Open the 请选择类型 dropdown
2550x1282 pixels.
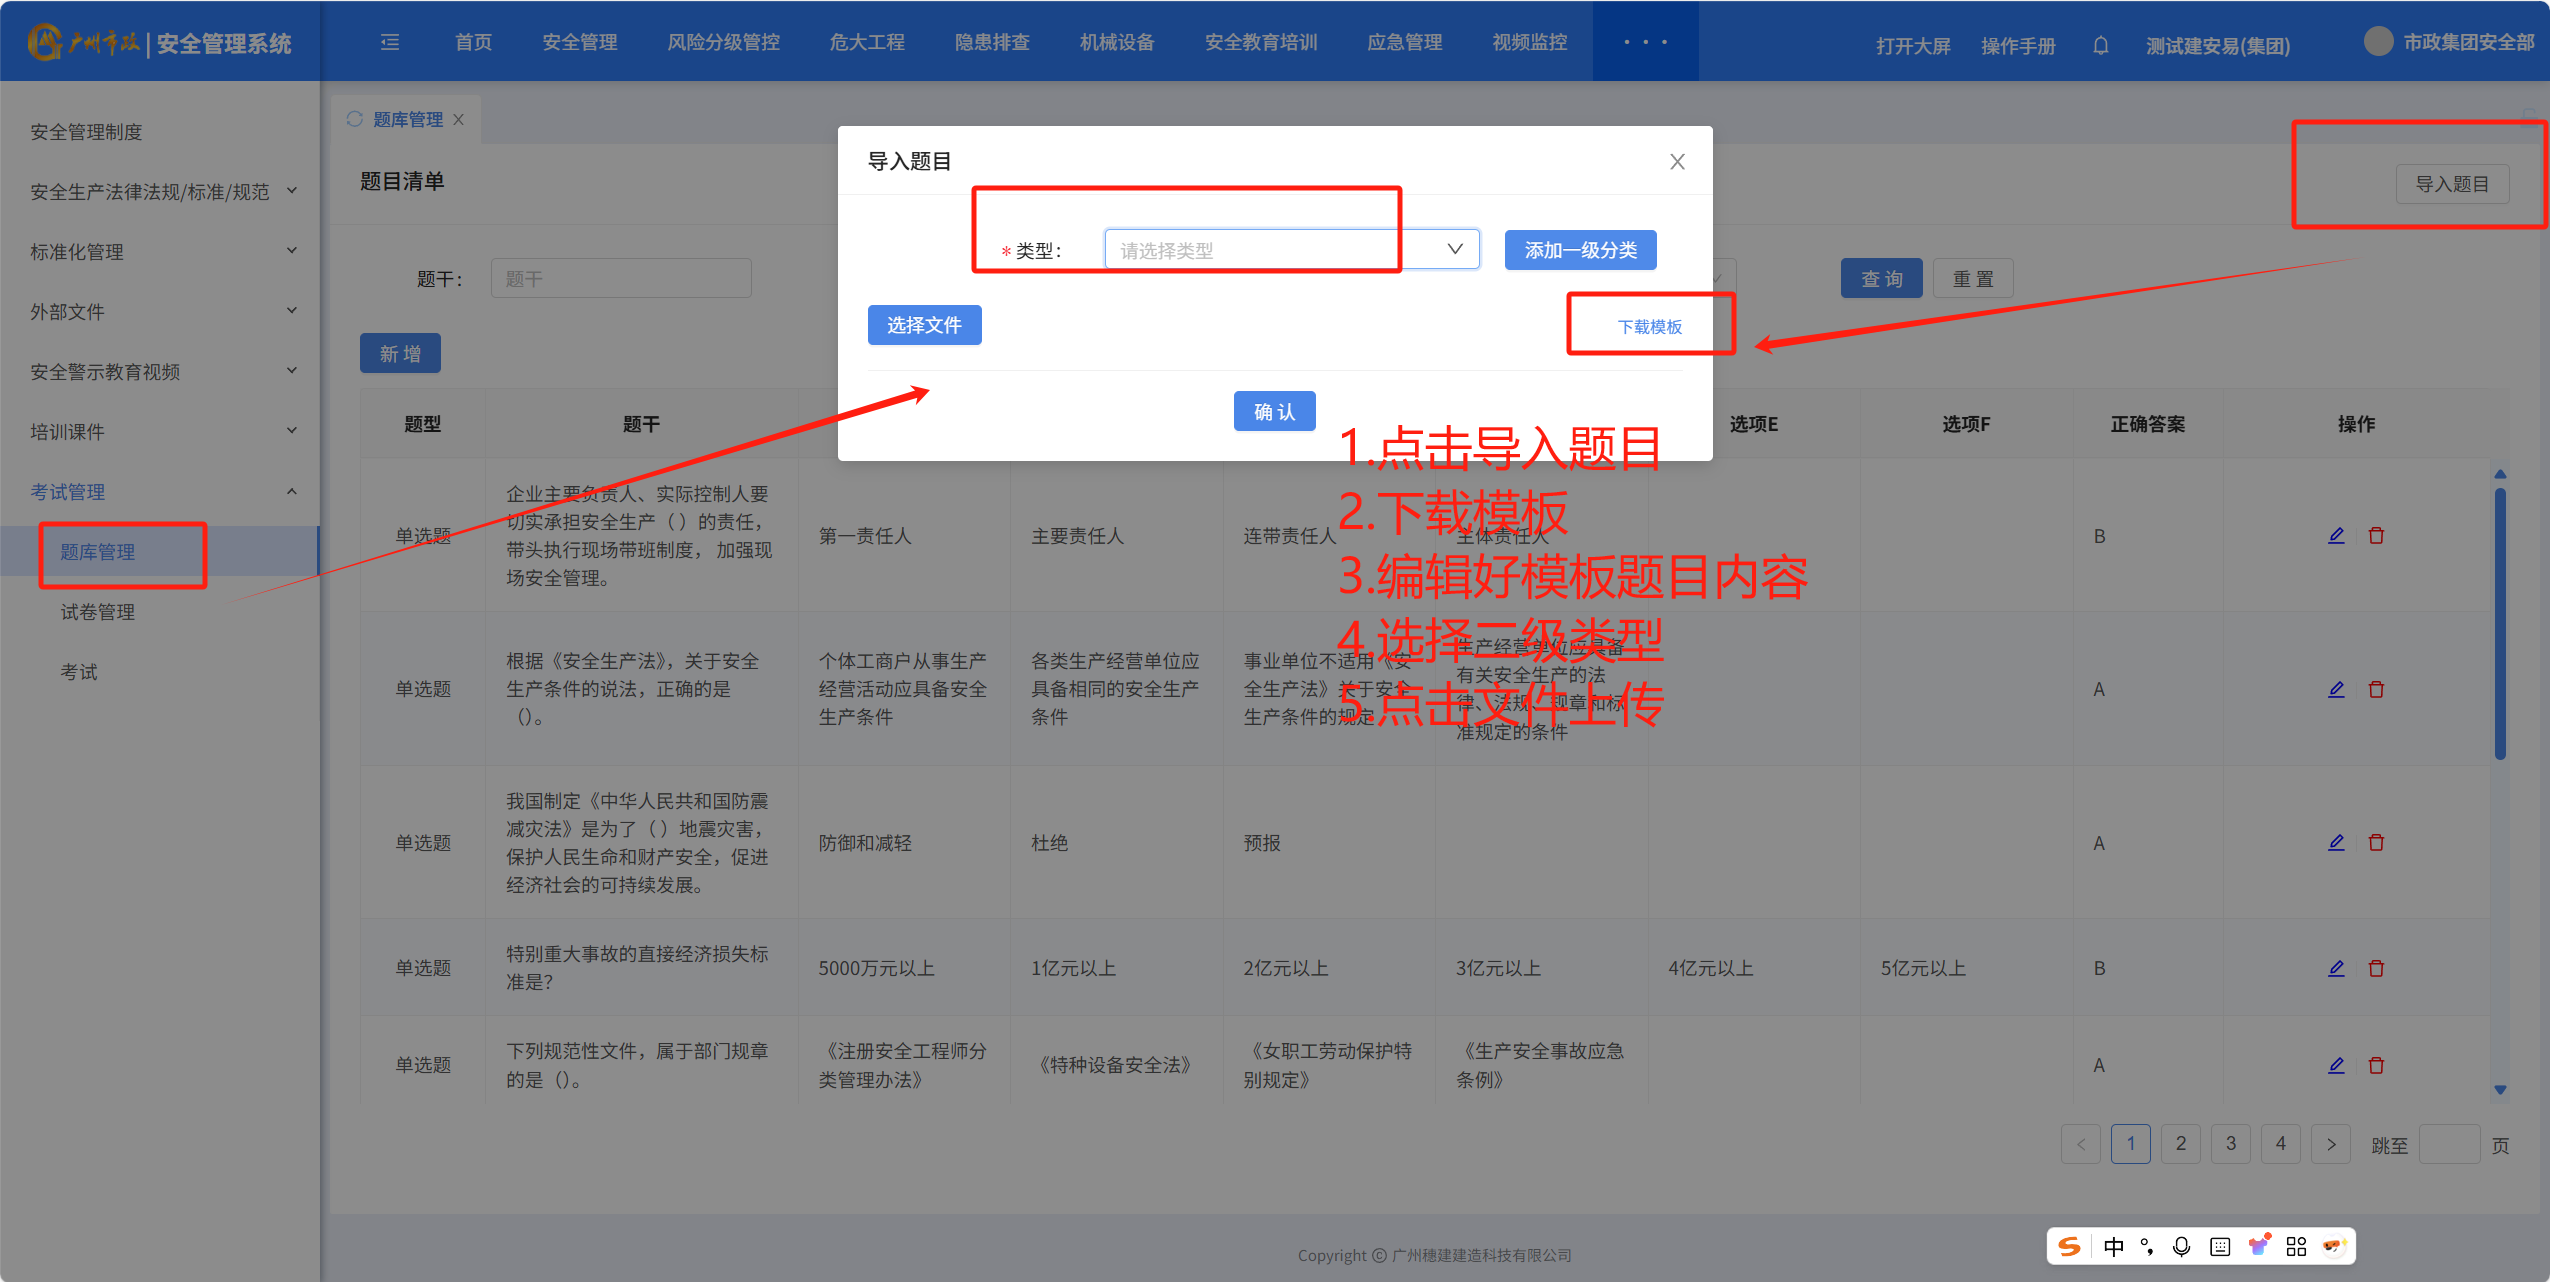(x=1290, y=250)
